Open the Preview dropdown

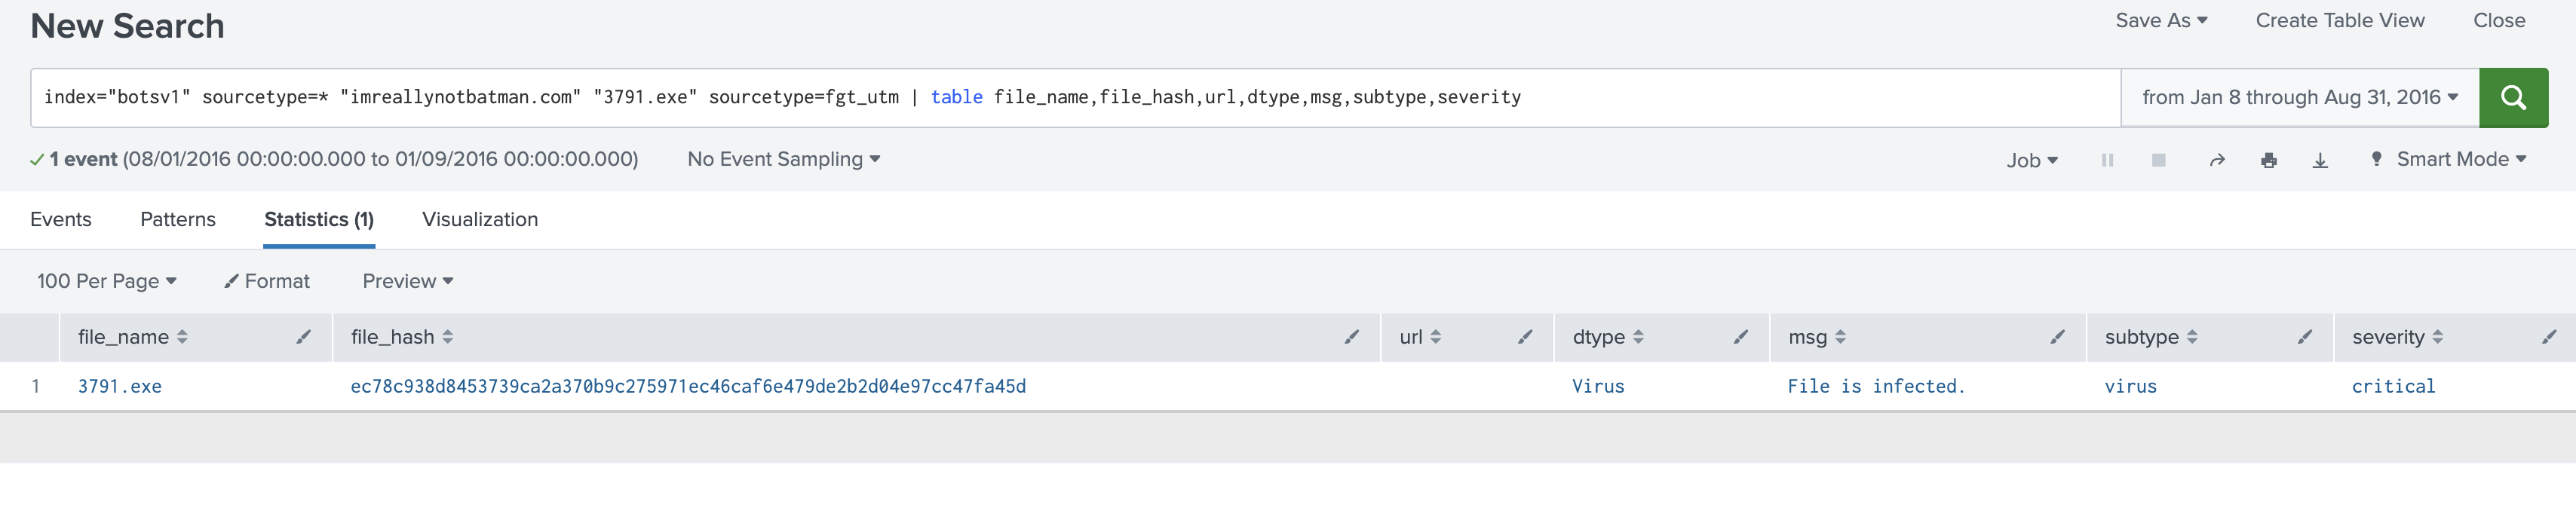click(x=408, y=281)
